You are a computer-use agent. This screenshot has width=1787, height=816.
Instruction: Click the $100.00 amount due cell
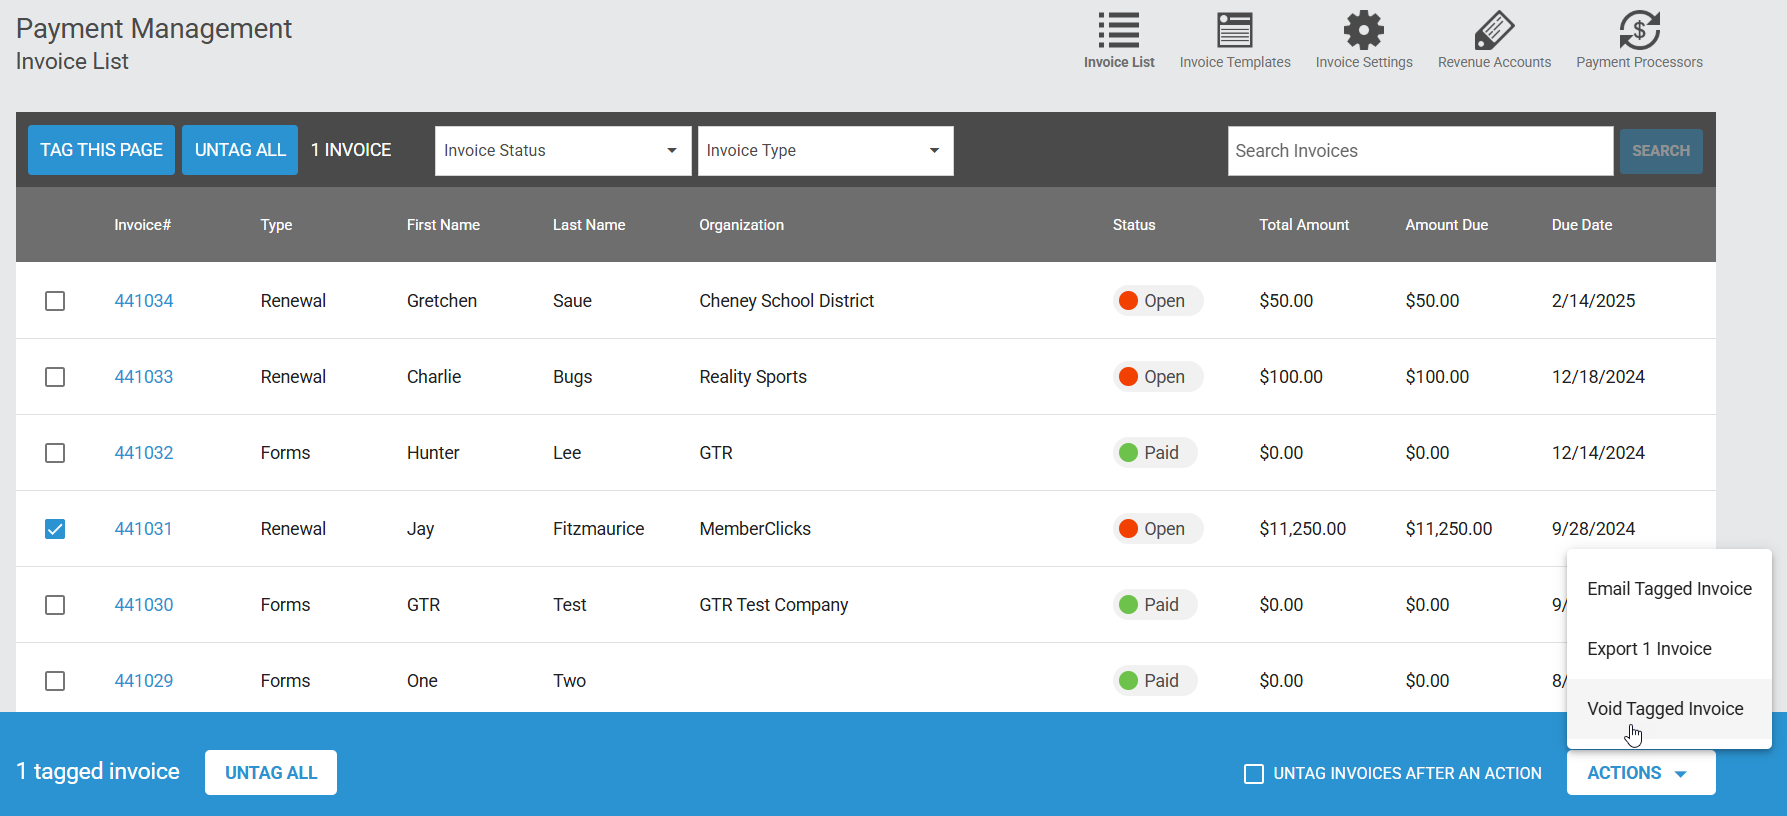click(1437, 377)
